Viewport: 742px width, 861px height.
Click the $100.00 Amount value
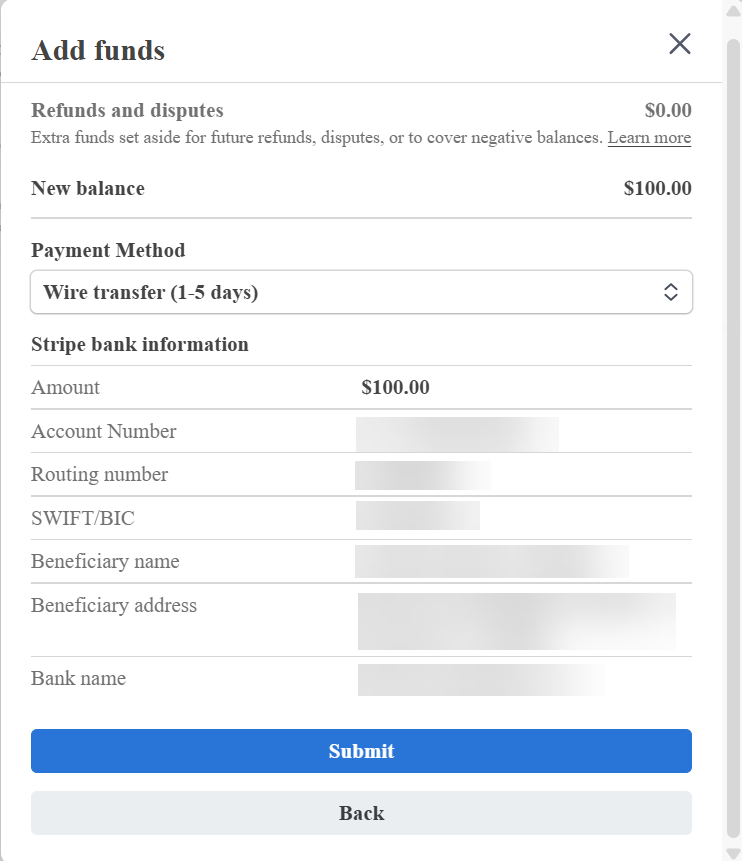click(396, 388)
